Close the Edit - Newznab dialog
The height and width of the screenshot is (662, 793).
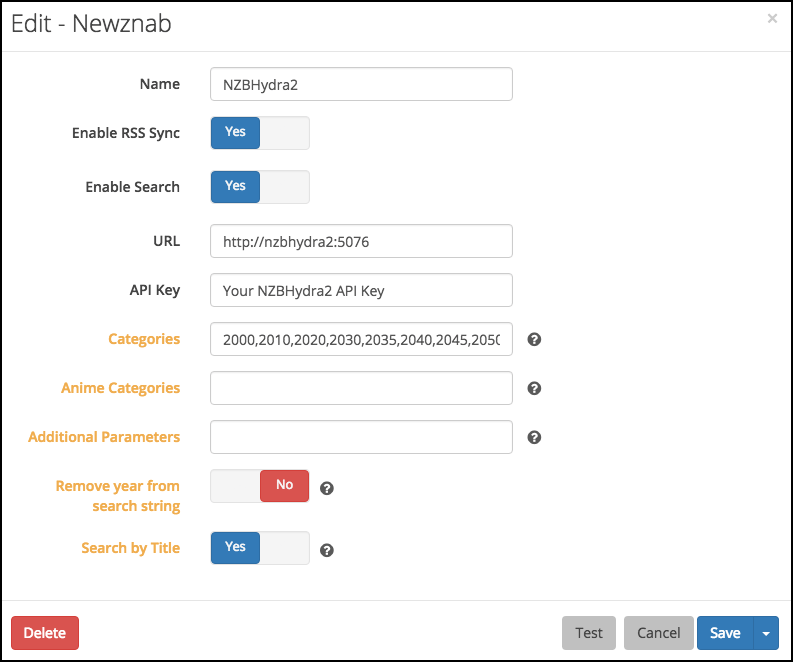772,18
